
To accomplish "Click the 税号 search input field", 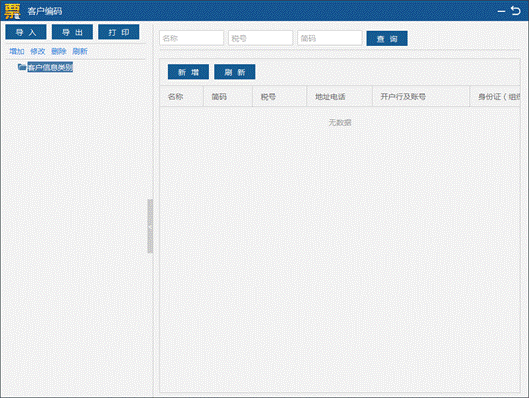I will pyautogui.click(x=260, y=38).
